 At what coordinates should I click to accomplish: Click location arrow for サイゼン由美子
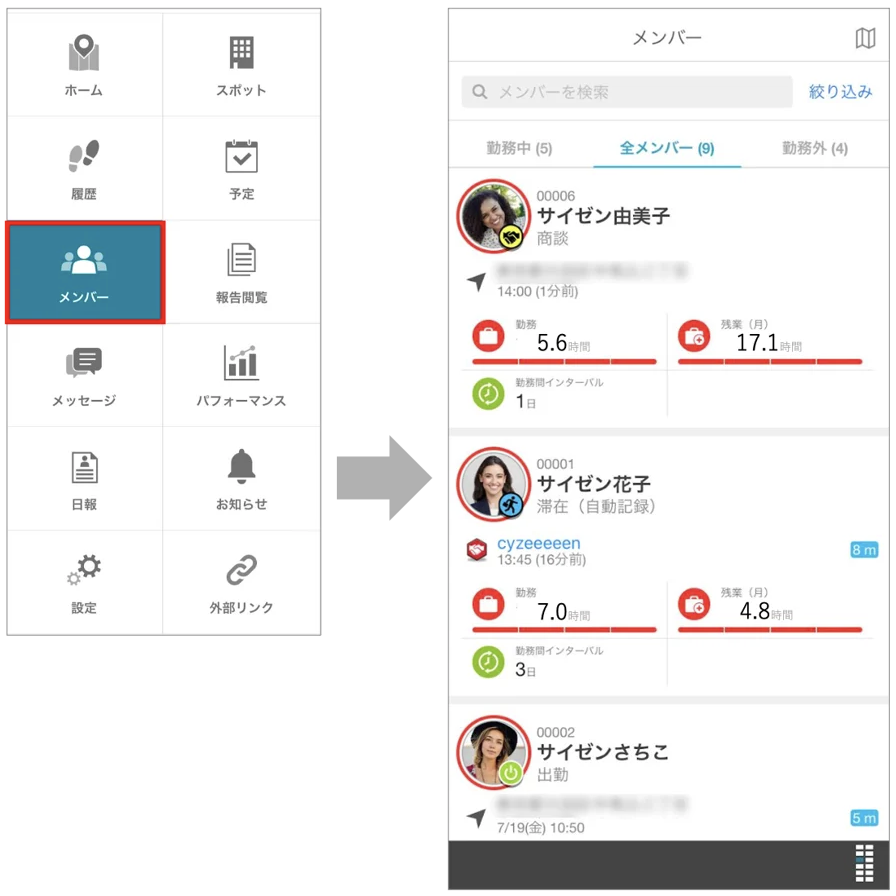click(477, 281)
